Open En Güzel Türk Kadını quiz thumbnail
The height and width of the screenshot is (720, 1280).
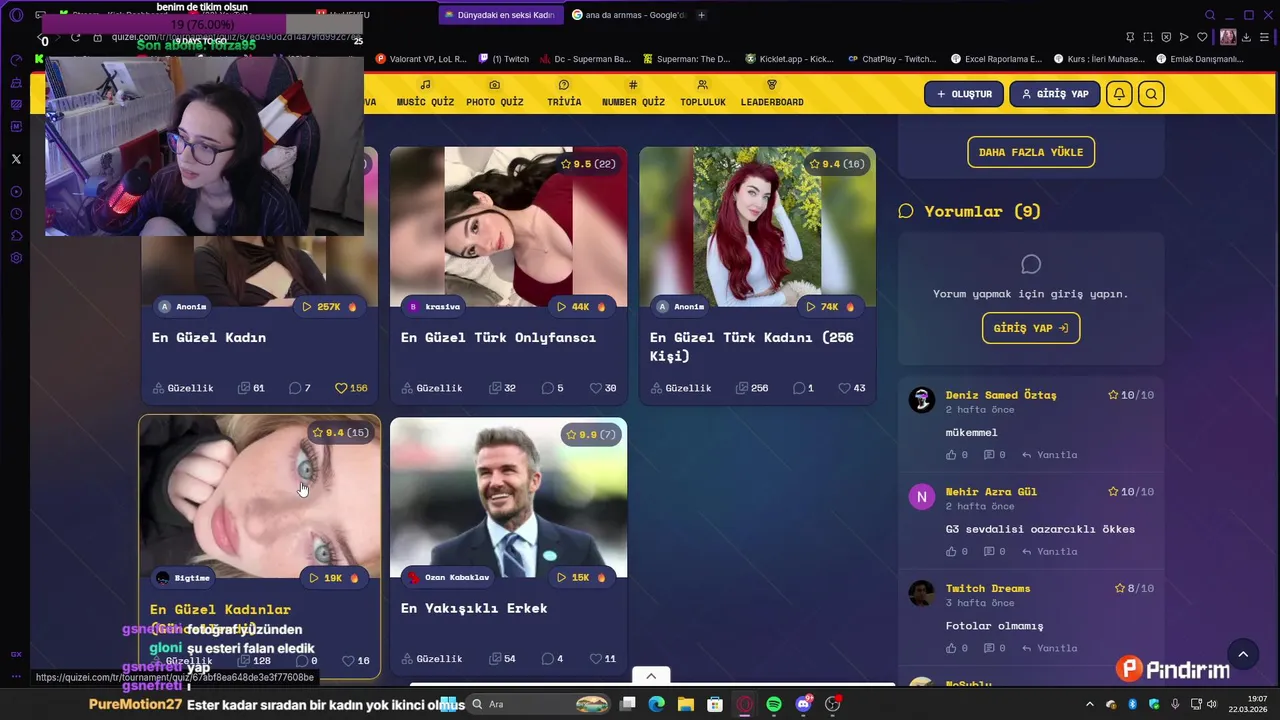(x=757, y=227)
